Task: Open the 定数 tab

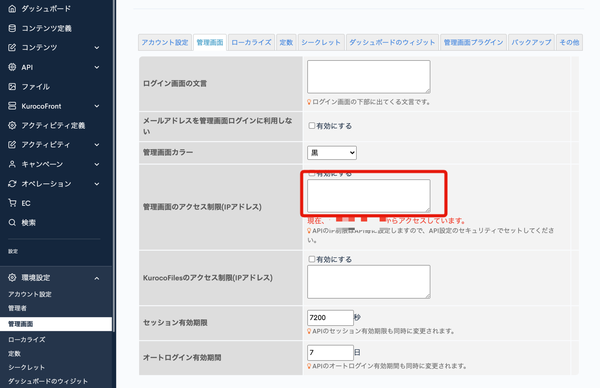Action: [286, 42]
